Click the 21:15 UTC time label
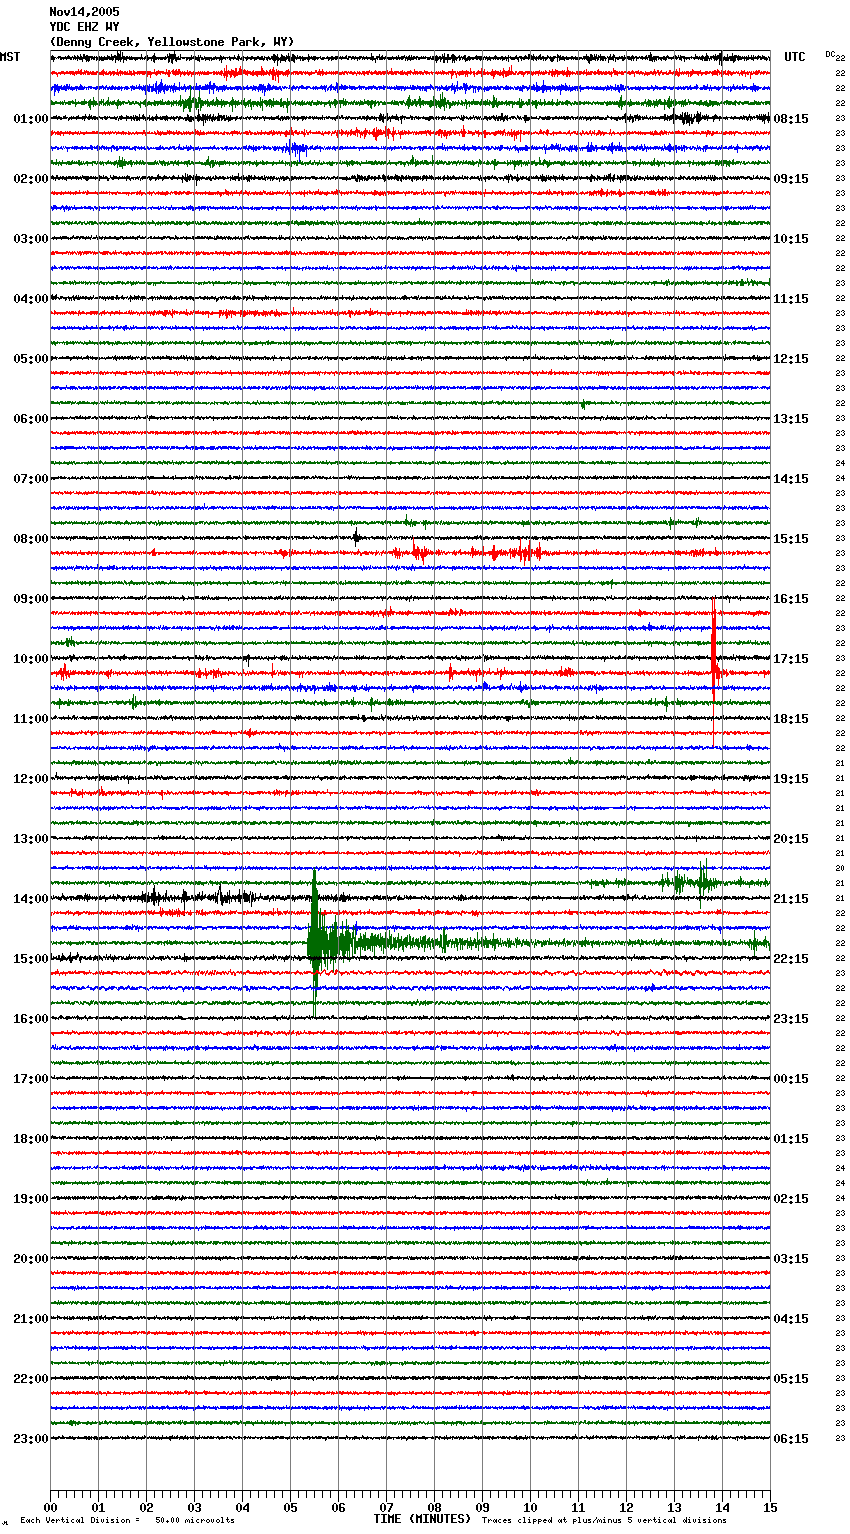 coord(791,899)
